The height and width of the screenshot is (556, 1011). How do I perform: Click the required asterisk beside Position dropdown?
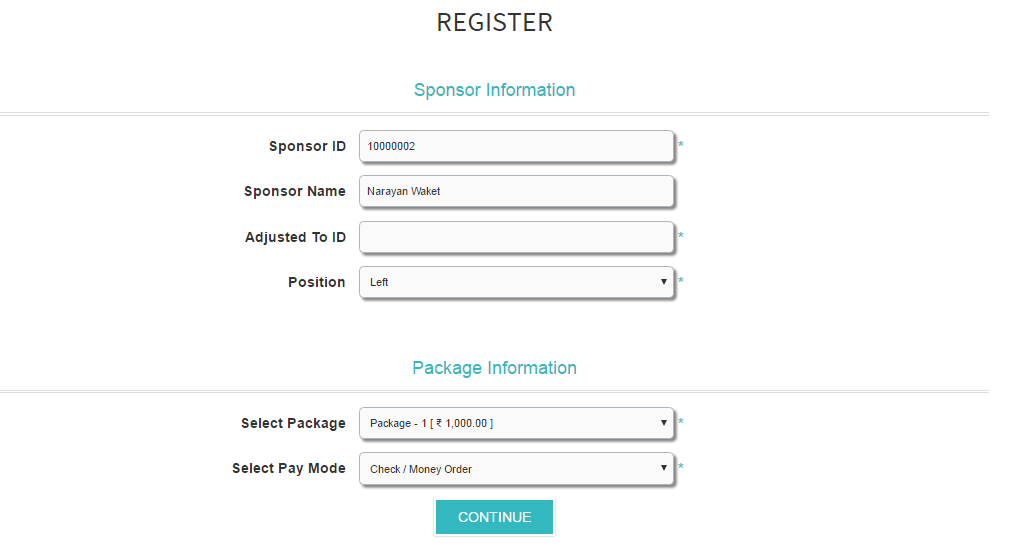681,282
